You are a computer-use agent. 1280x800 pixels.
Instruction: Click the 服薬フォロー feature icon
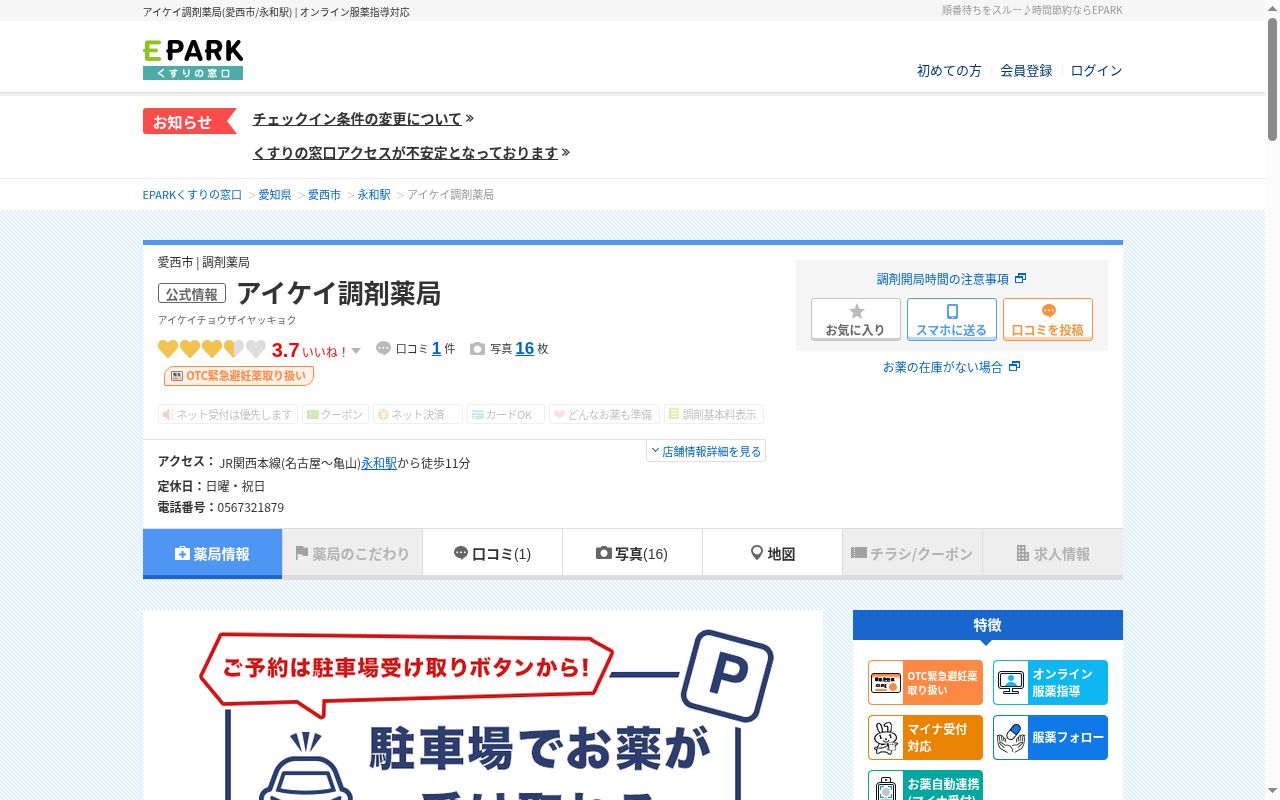click(x=1050, y=738)
